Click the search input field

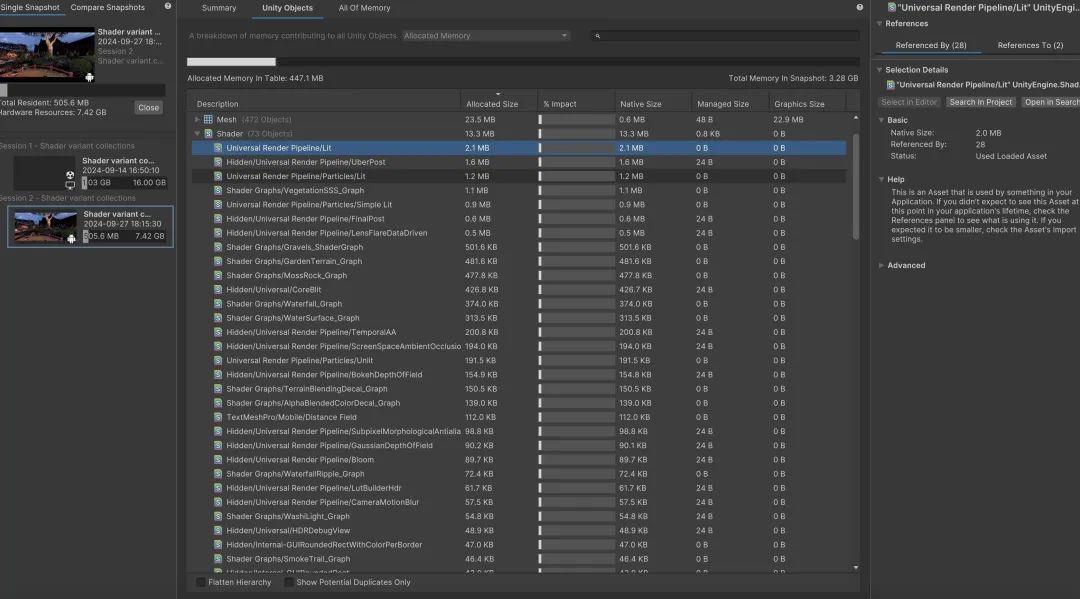725,36
